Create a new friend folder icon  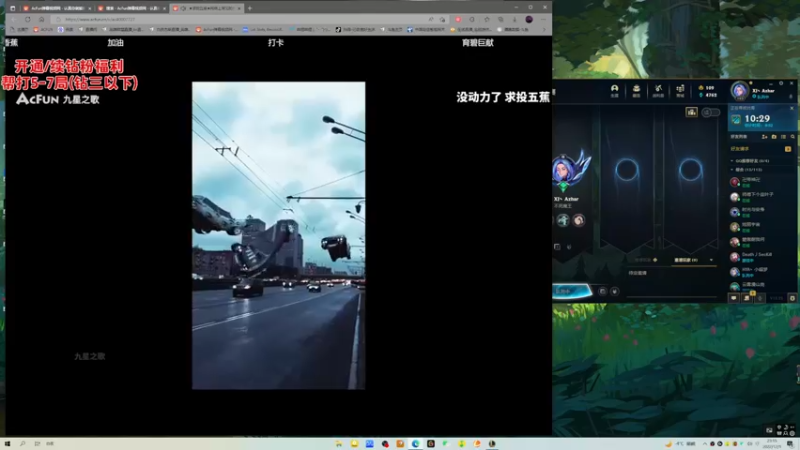774,137
